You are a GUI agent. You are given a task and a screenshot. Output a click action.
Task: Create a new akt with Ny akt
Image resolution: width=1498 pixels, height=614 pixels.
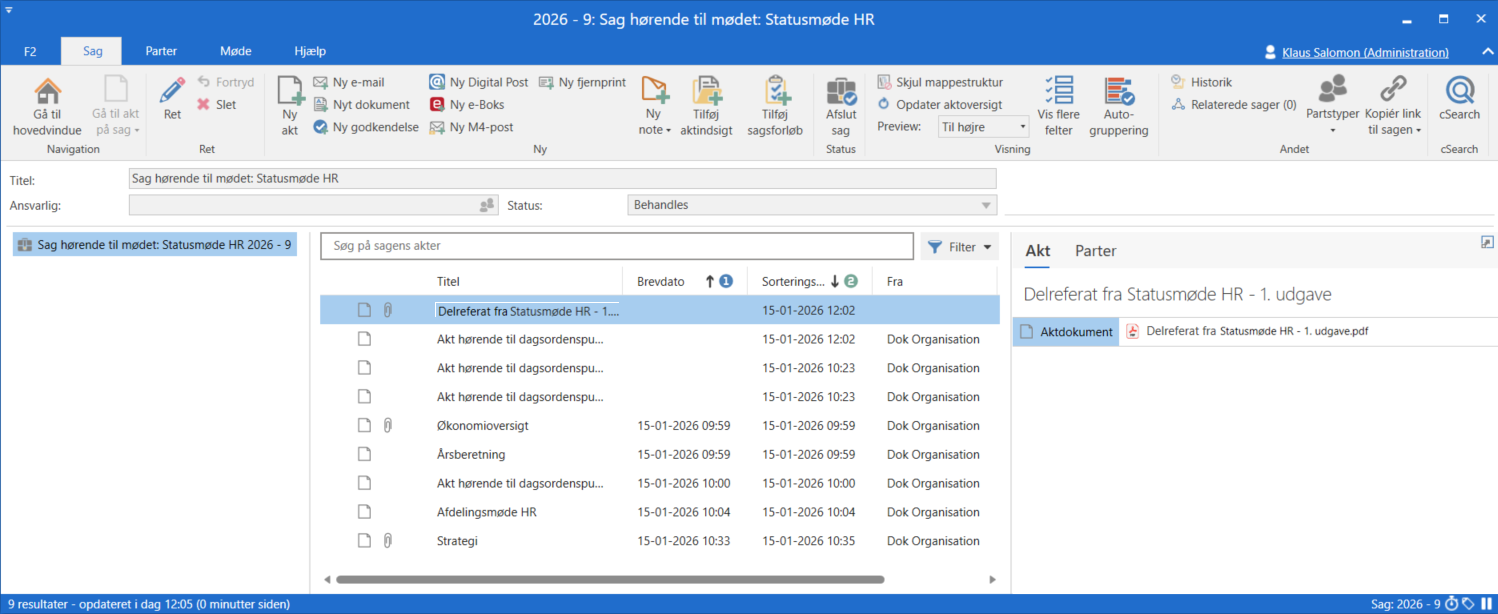(290, 93)
